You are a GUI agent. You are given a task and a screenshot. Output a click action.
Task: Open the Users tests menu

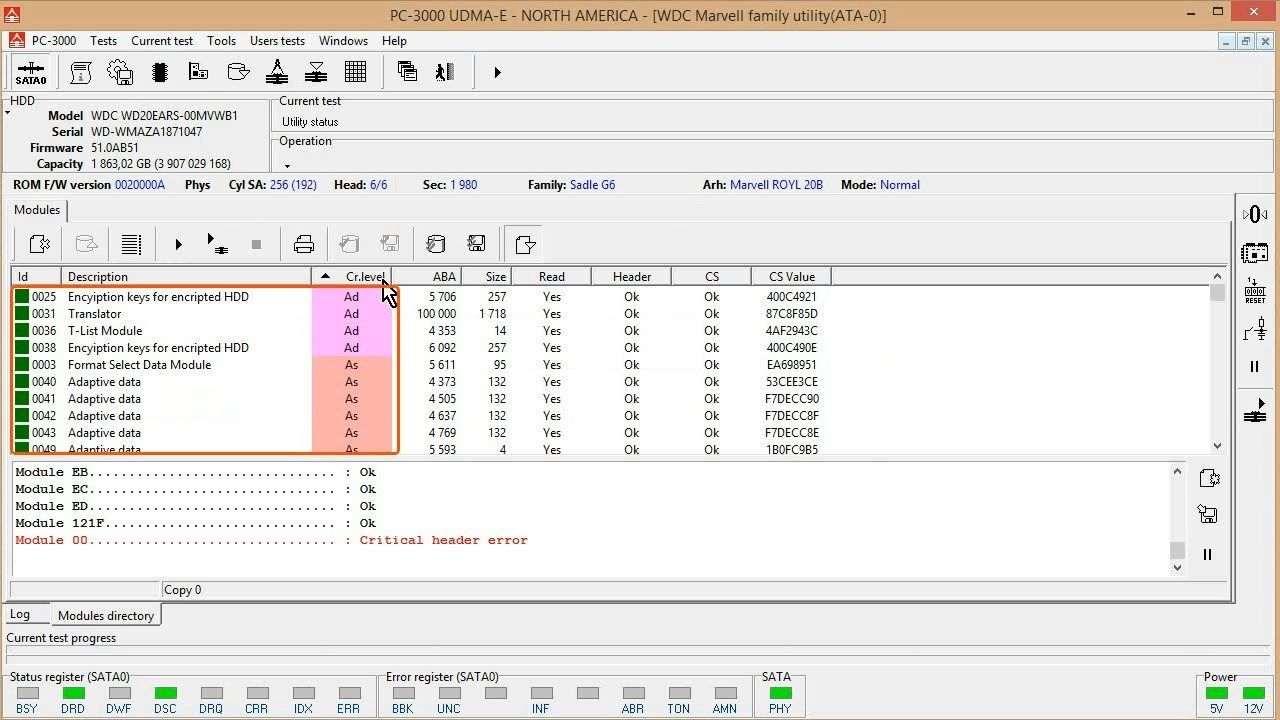277,41
